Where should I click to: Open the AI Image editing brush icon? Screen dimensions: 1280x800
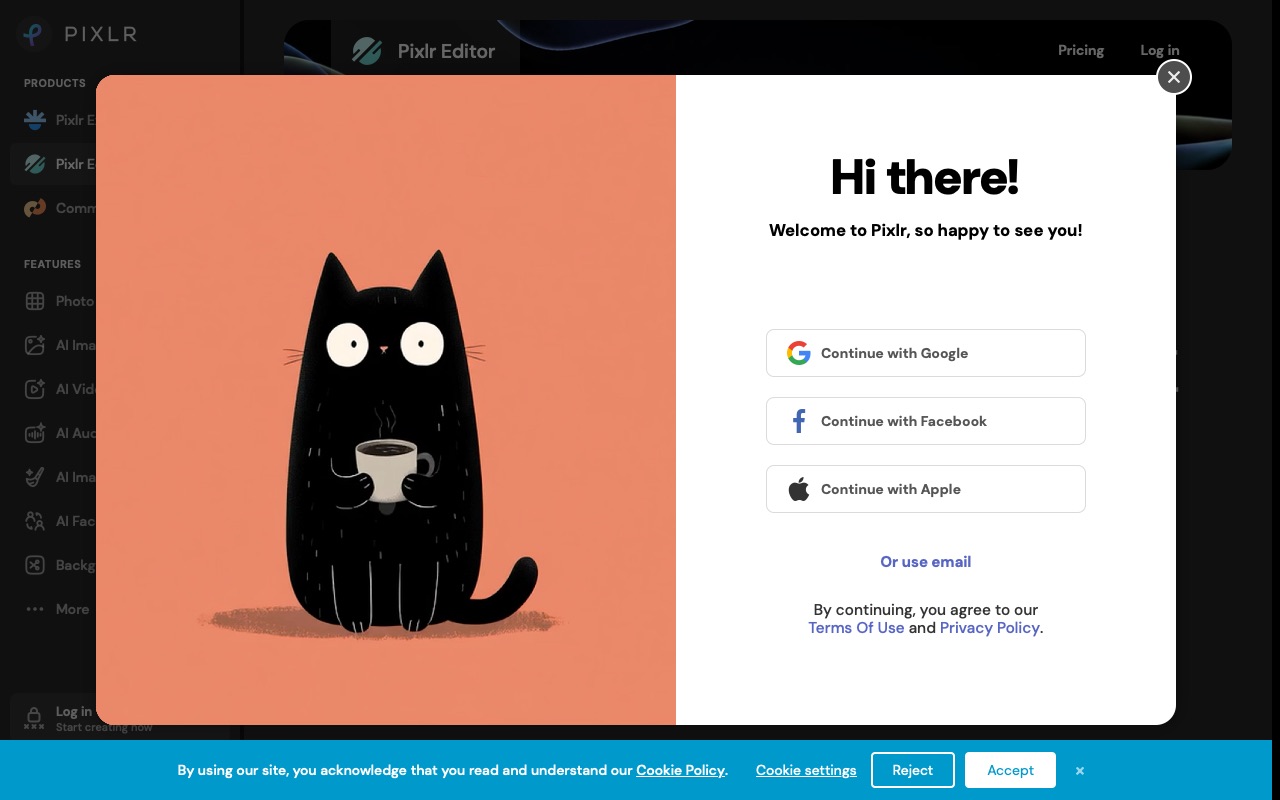tap(35, 477)
